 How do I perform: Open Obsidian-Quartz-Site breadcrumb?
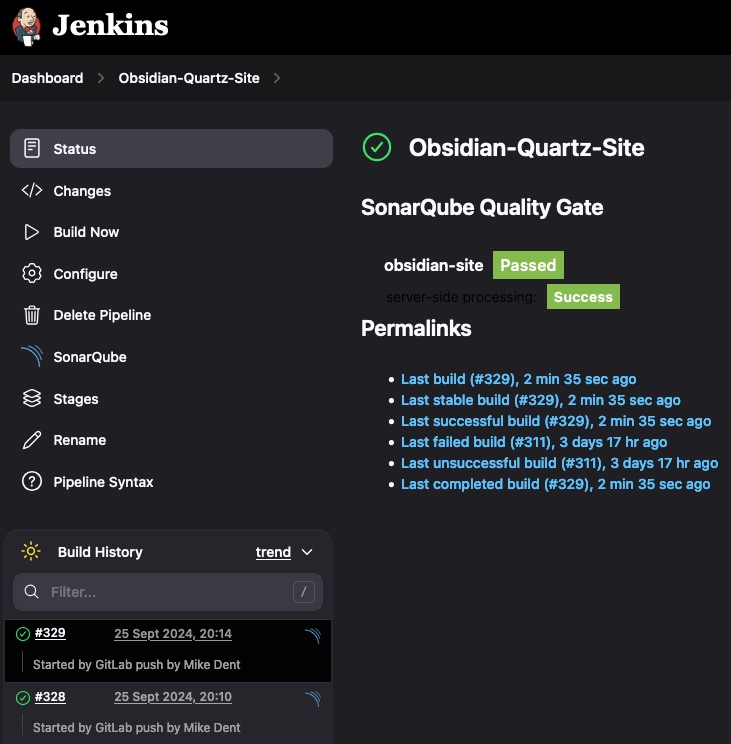[x=189, y=78]
